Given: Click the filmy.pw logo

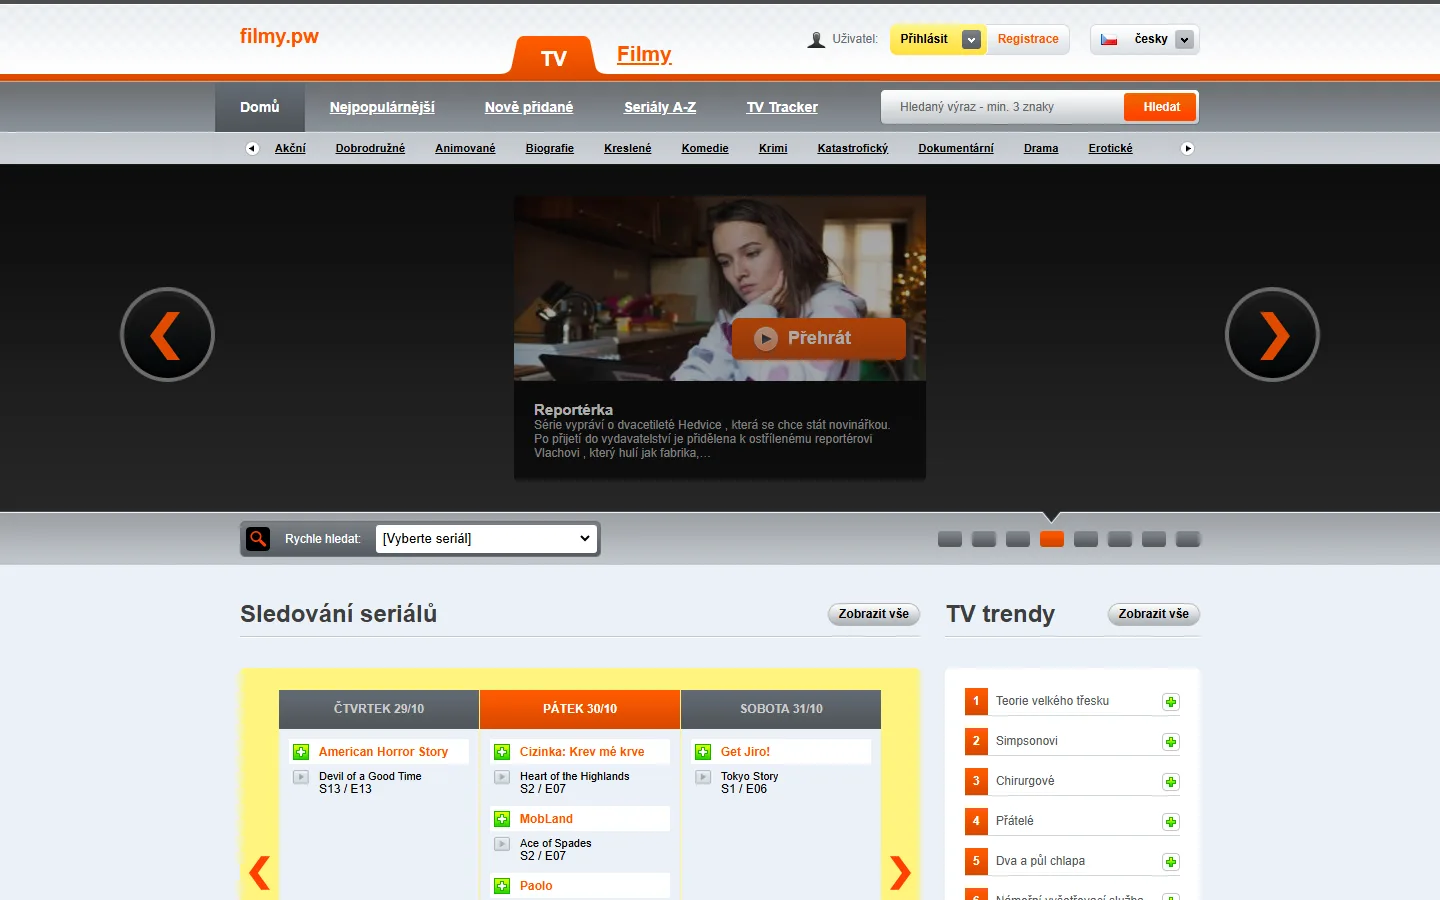Looking at the screenshot, I should tap(279, 37).
